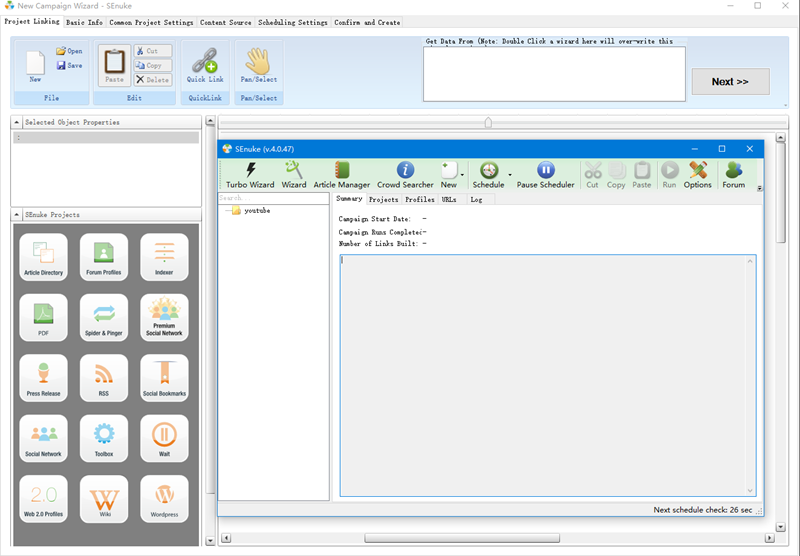
Task: Launch Turbo Wizard in SEnuke window
Action: coord(250,175)
